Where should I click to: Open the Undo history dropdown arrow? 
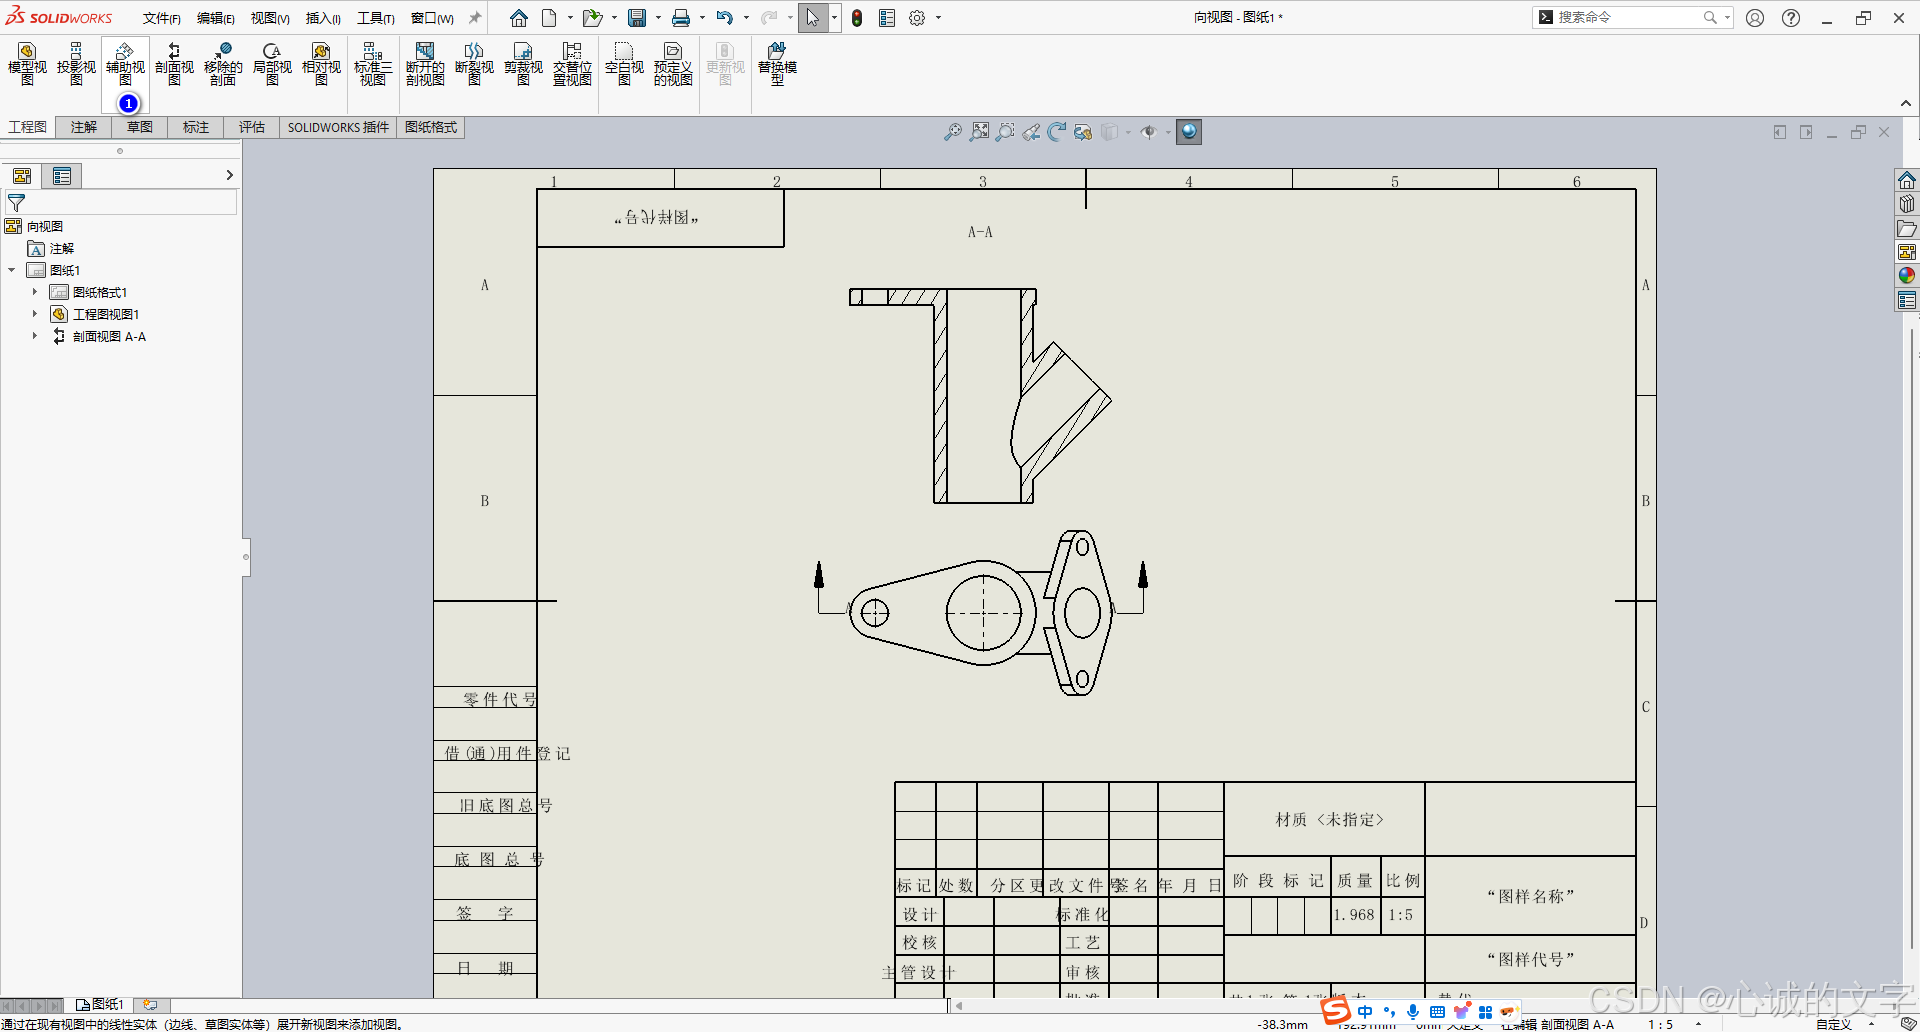pos(746,18)
